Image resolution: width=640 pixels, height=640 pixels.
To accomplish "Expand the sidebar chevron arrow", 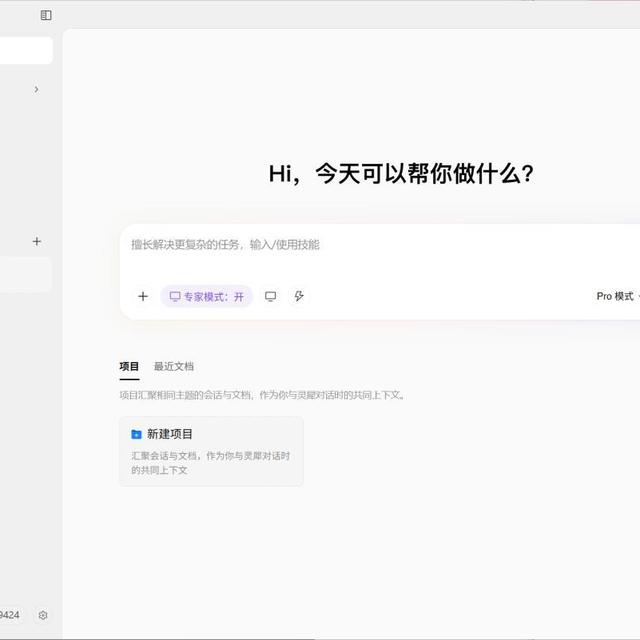I will pos(36,89).
